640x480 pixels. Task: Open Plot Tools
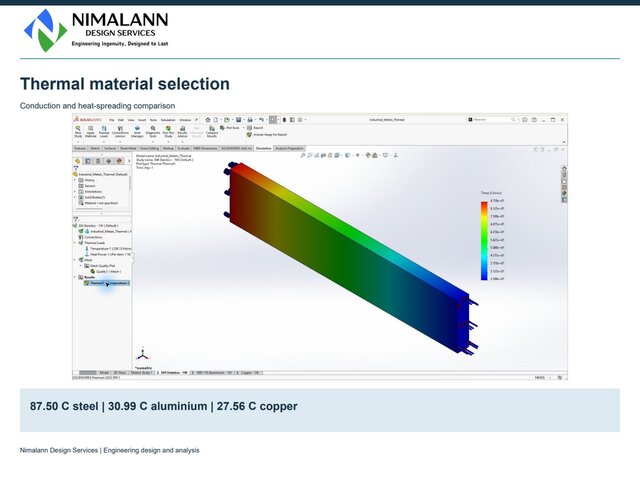pyautogui.click(x=230, y=128)
